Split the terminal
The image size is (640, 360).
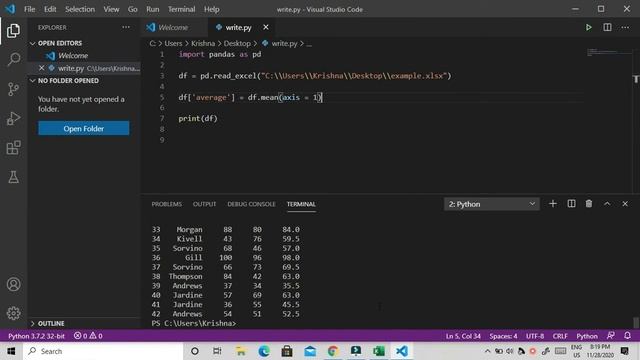(571, 204)
